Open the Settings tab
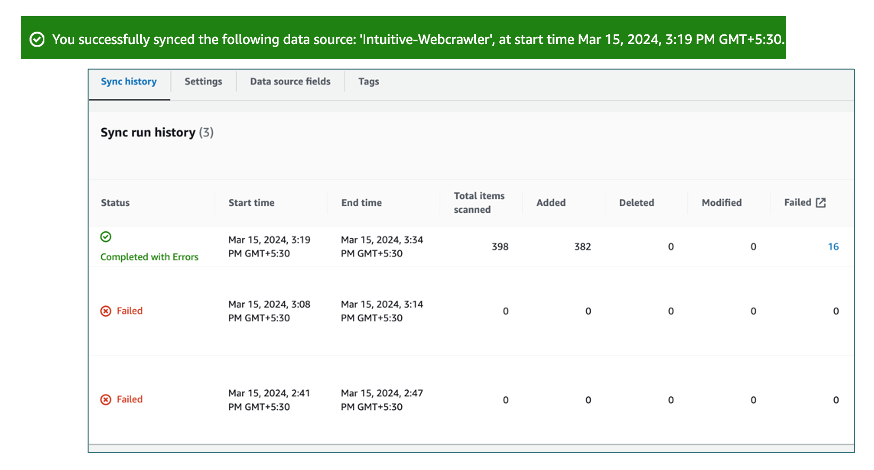This screenshot has height=470, width=874. tap(203, 82)
